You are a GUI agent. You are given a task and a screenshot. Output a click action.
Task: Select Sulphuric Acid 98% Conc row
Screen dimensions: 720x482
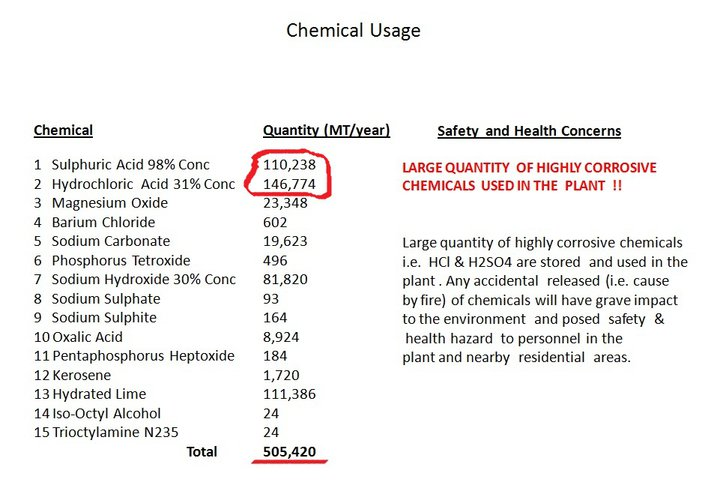pos(174,165)
